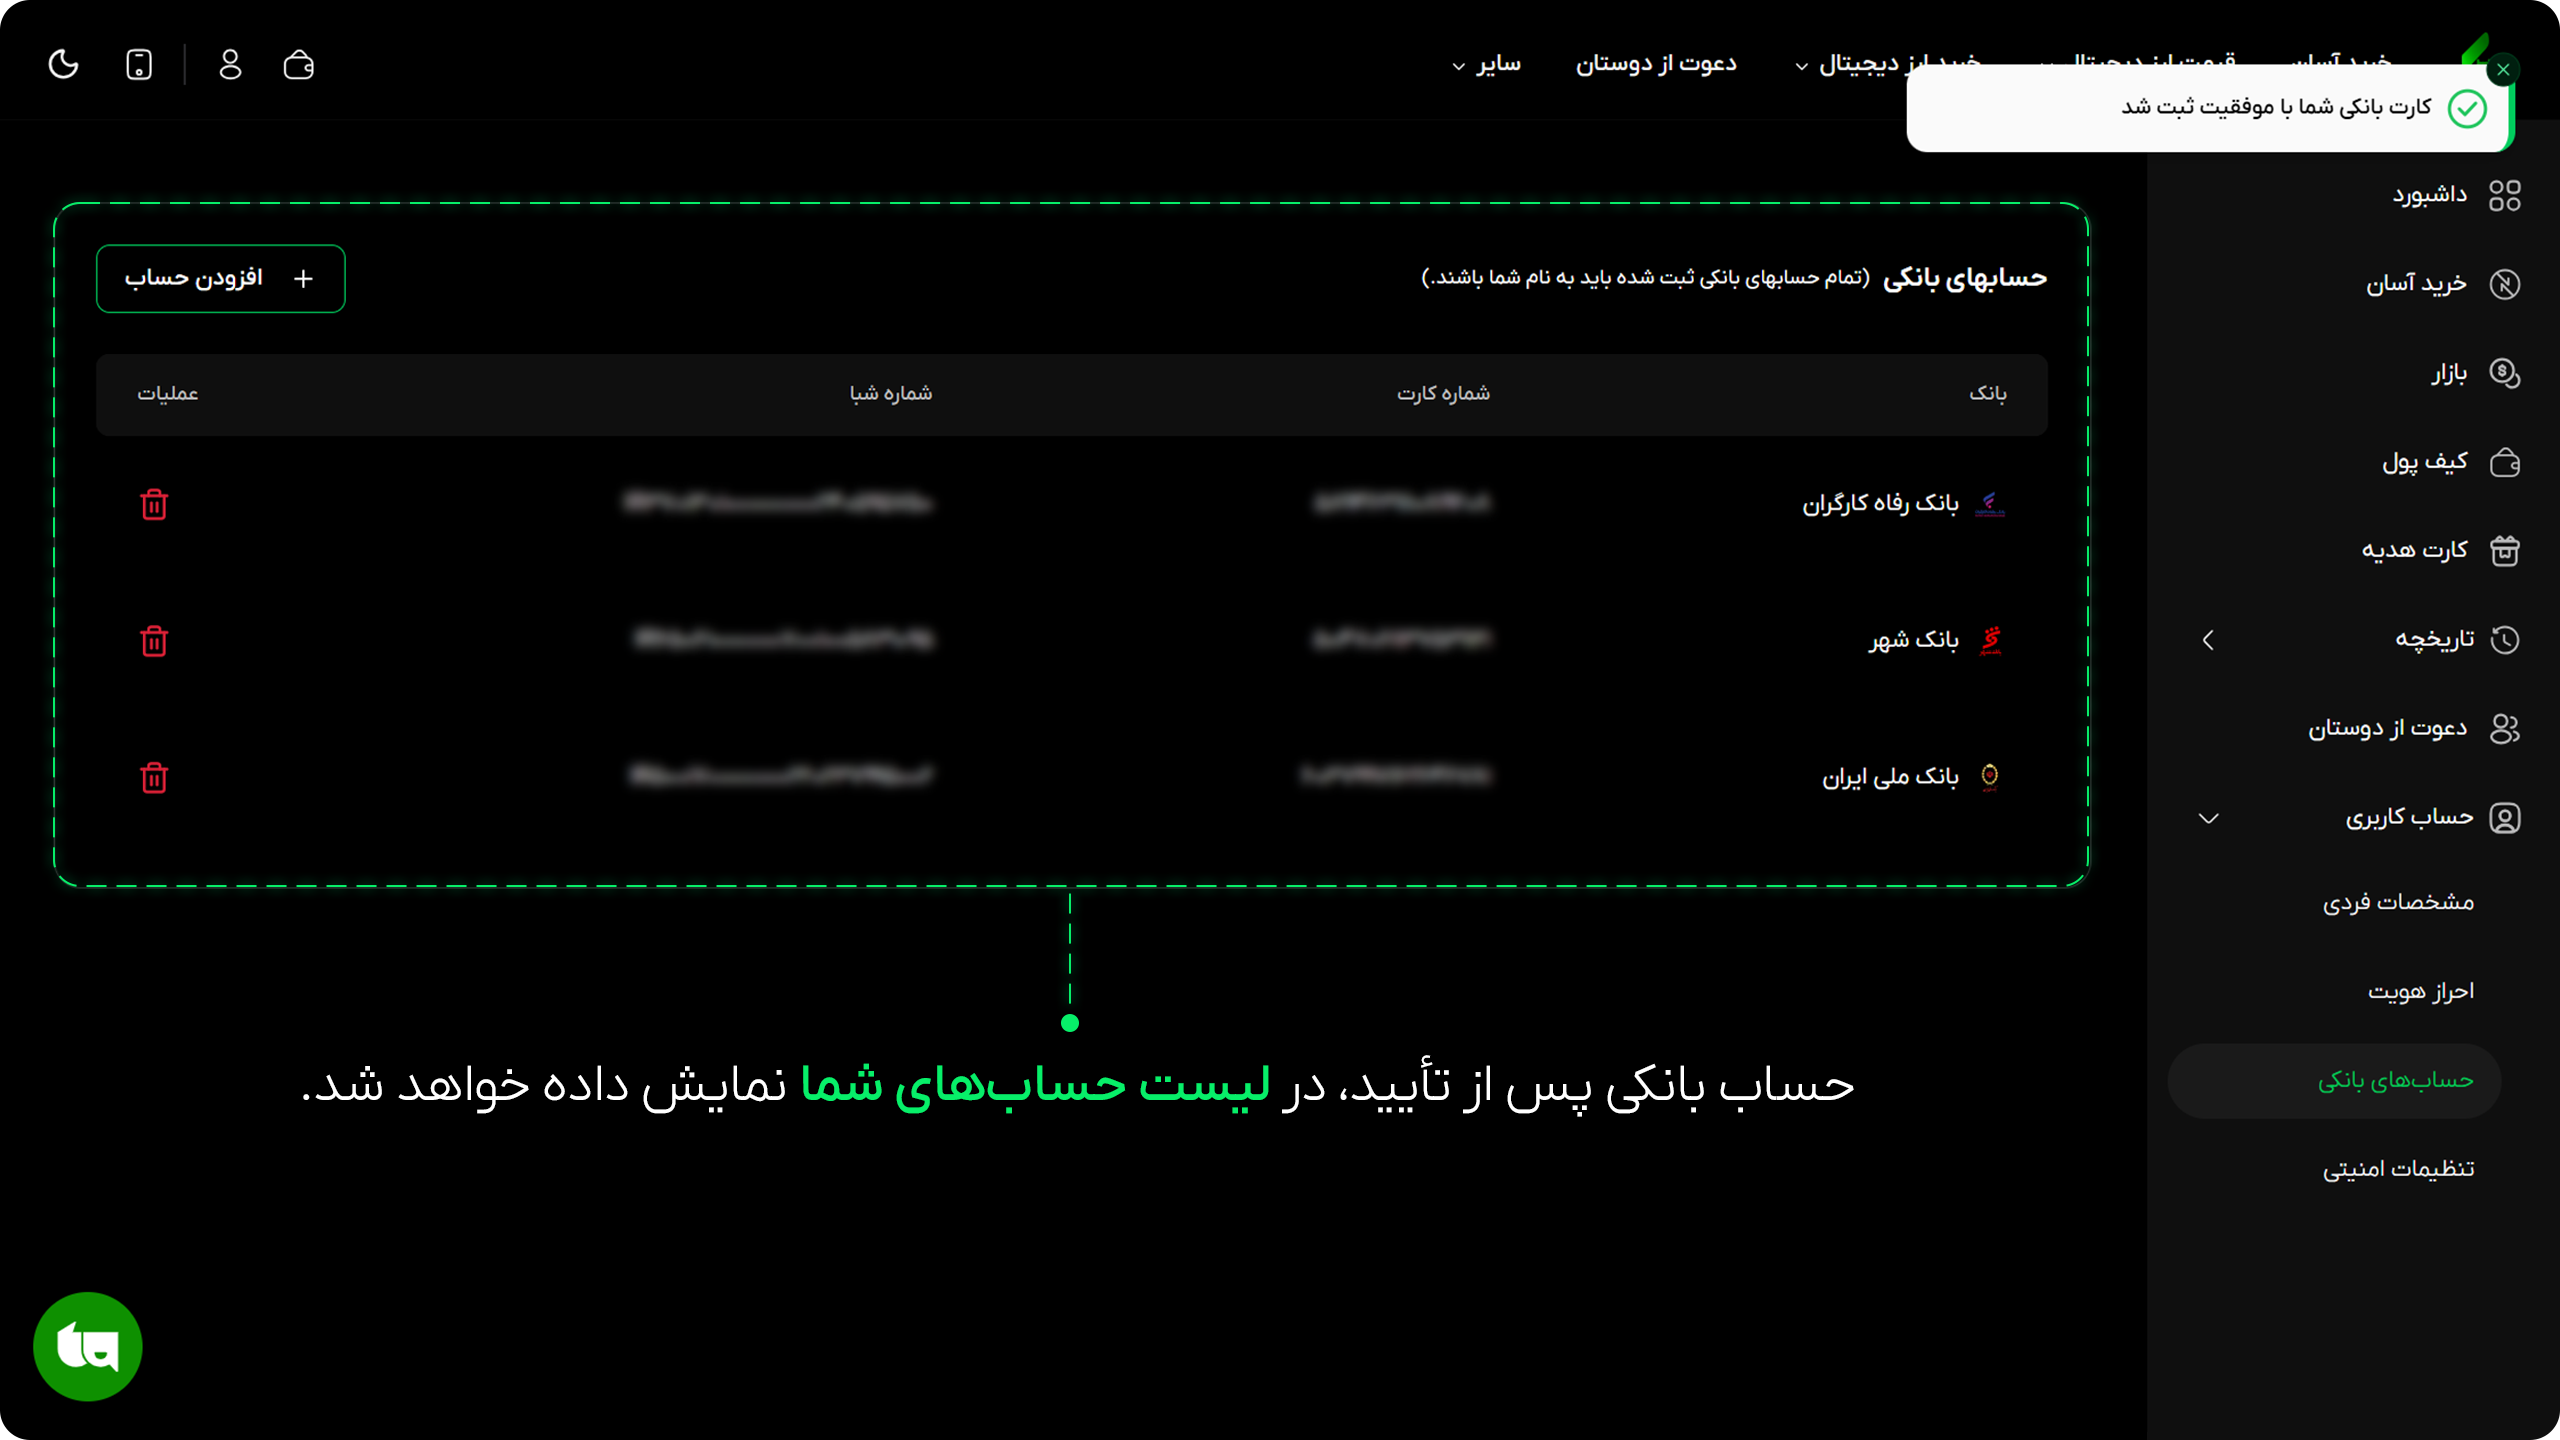Open the user profile icon in header
Screen dimensions: 2560x1440
(x=230, y=65)
